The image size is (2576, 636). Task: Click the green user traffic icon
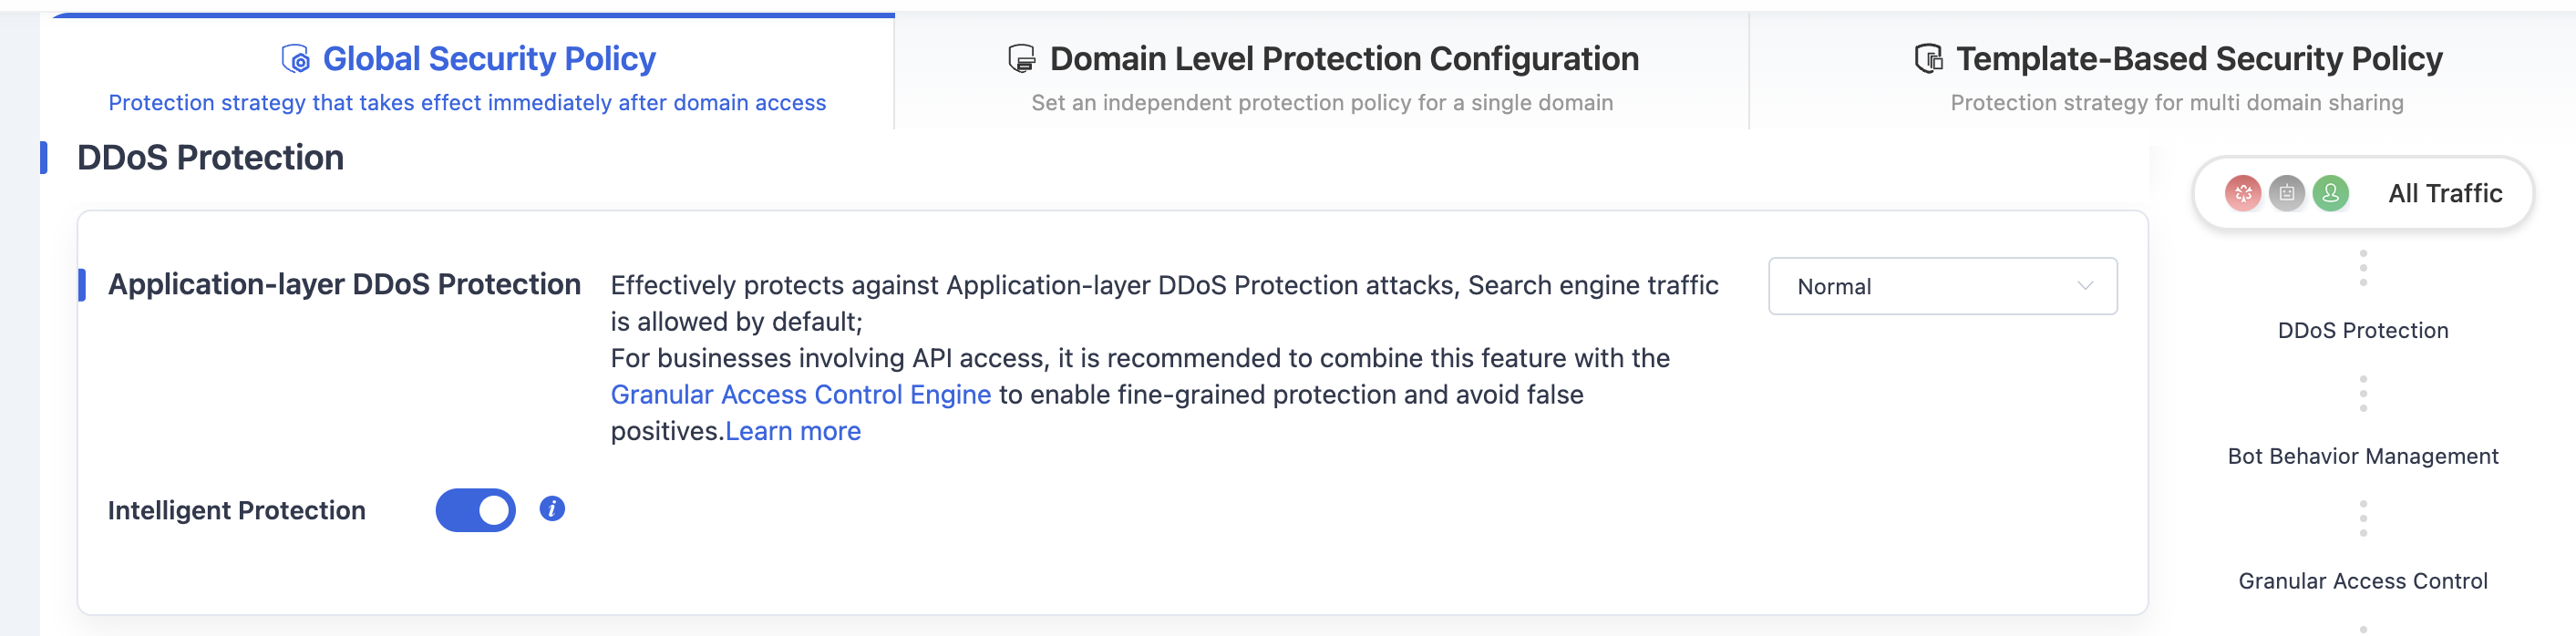point(2331,193)
